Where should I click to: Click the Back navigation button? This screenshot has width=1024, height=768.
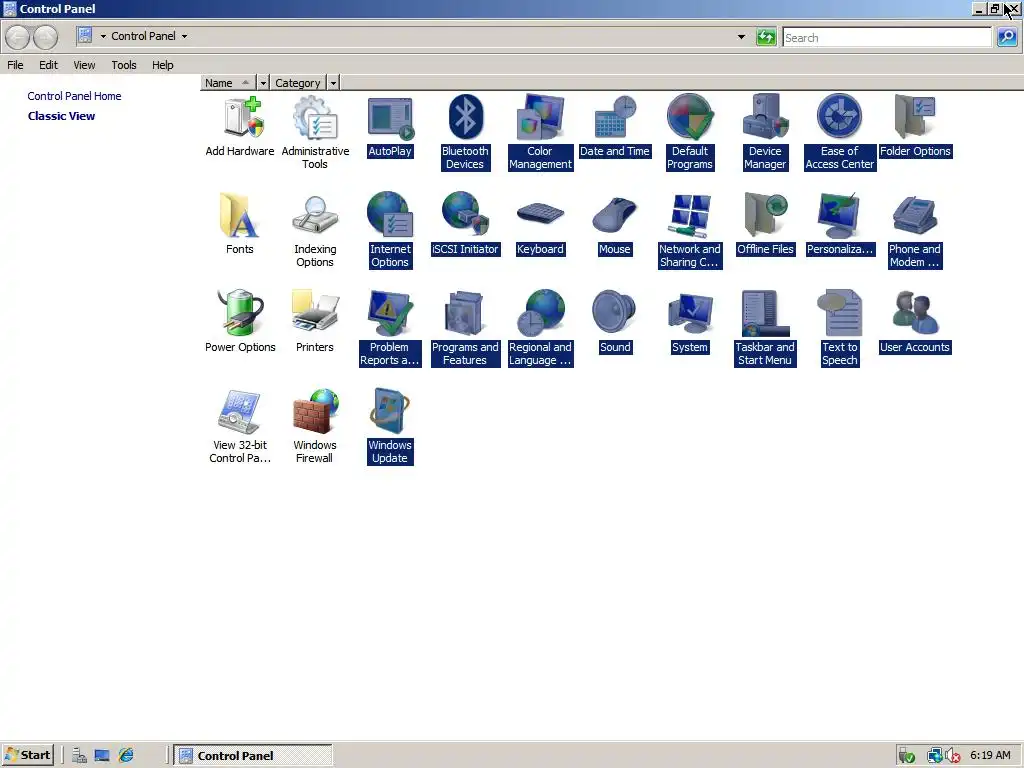pos(18,37)
